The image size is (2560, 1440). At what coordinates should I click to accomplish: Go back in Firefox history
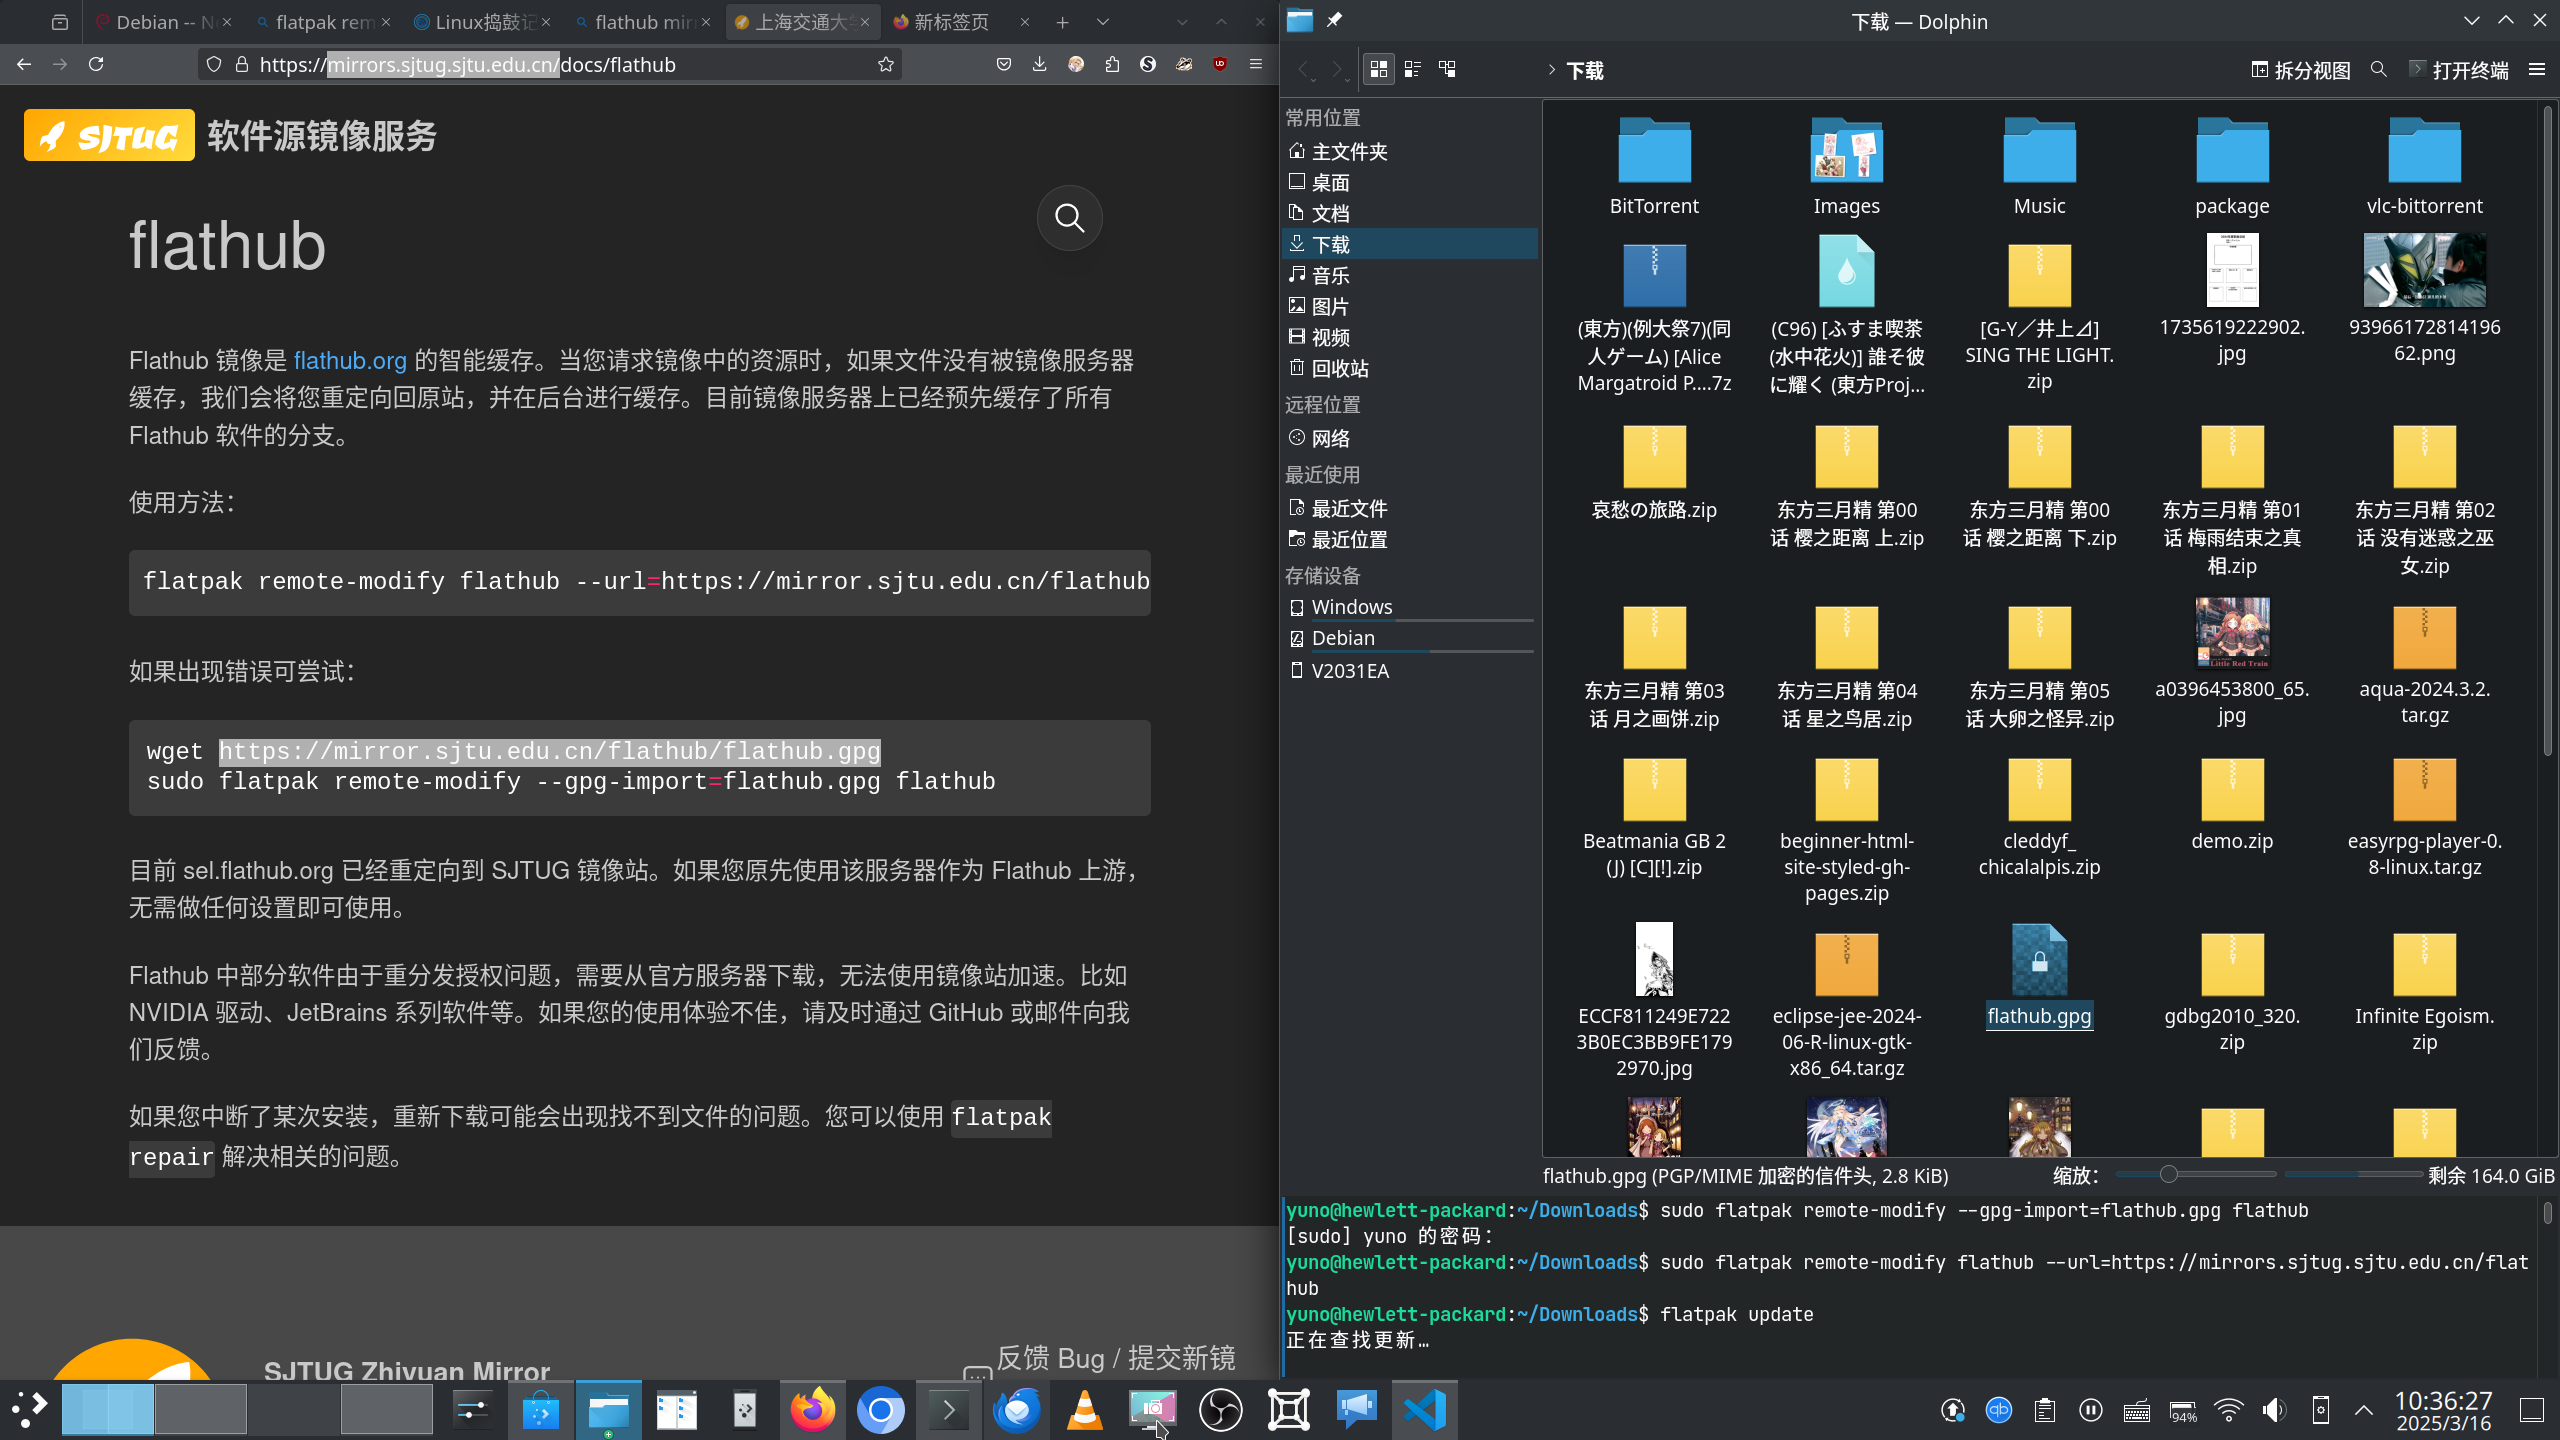click(x=24, y=64)
